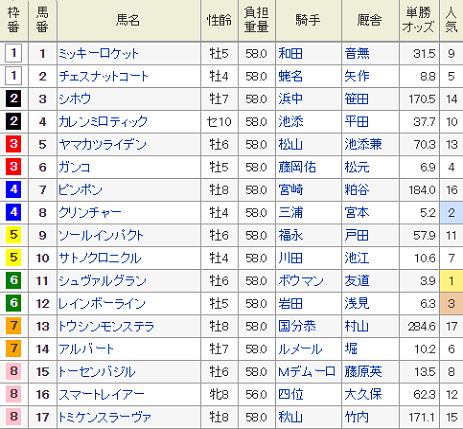Click green frame 6 badge beside シュヴァルグラン
The image size is (463, 429).
[13, 280]
